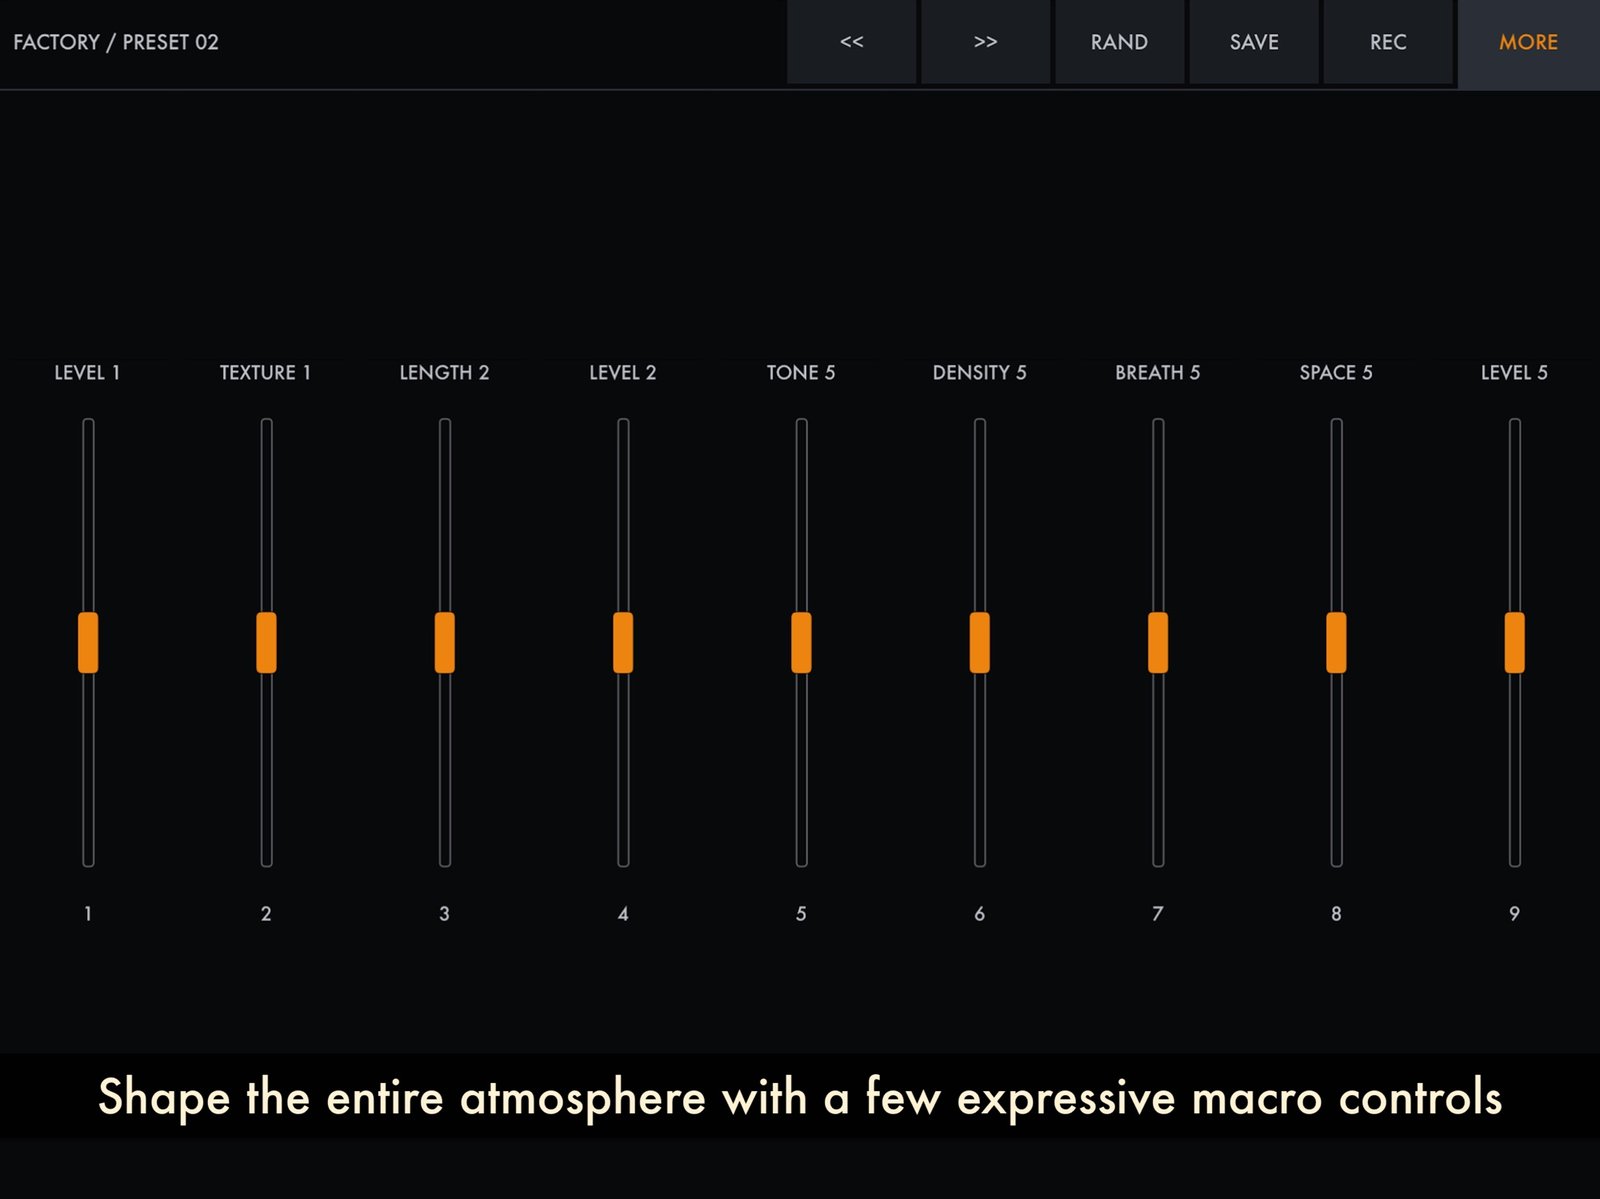The image size is (1600, 1199).
Task: Click the FACTORY / PRESET 02 name
Action: (116, 42)
